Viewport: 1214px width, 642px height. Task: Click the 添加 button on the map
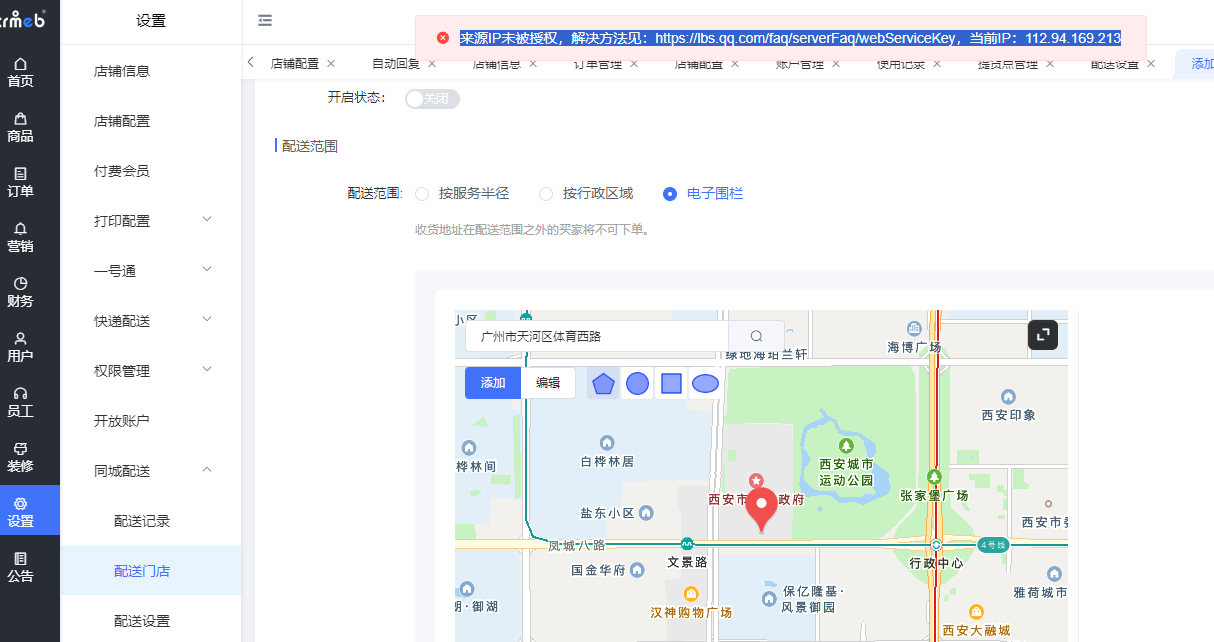coord(493,383)
